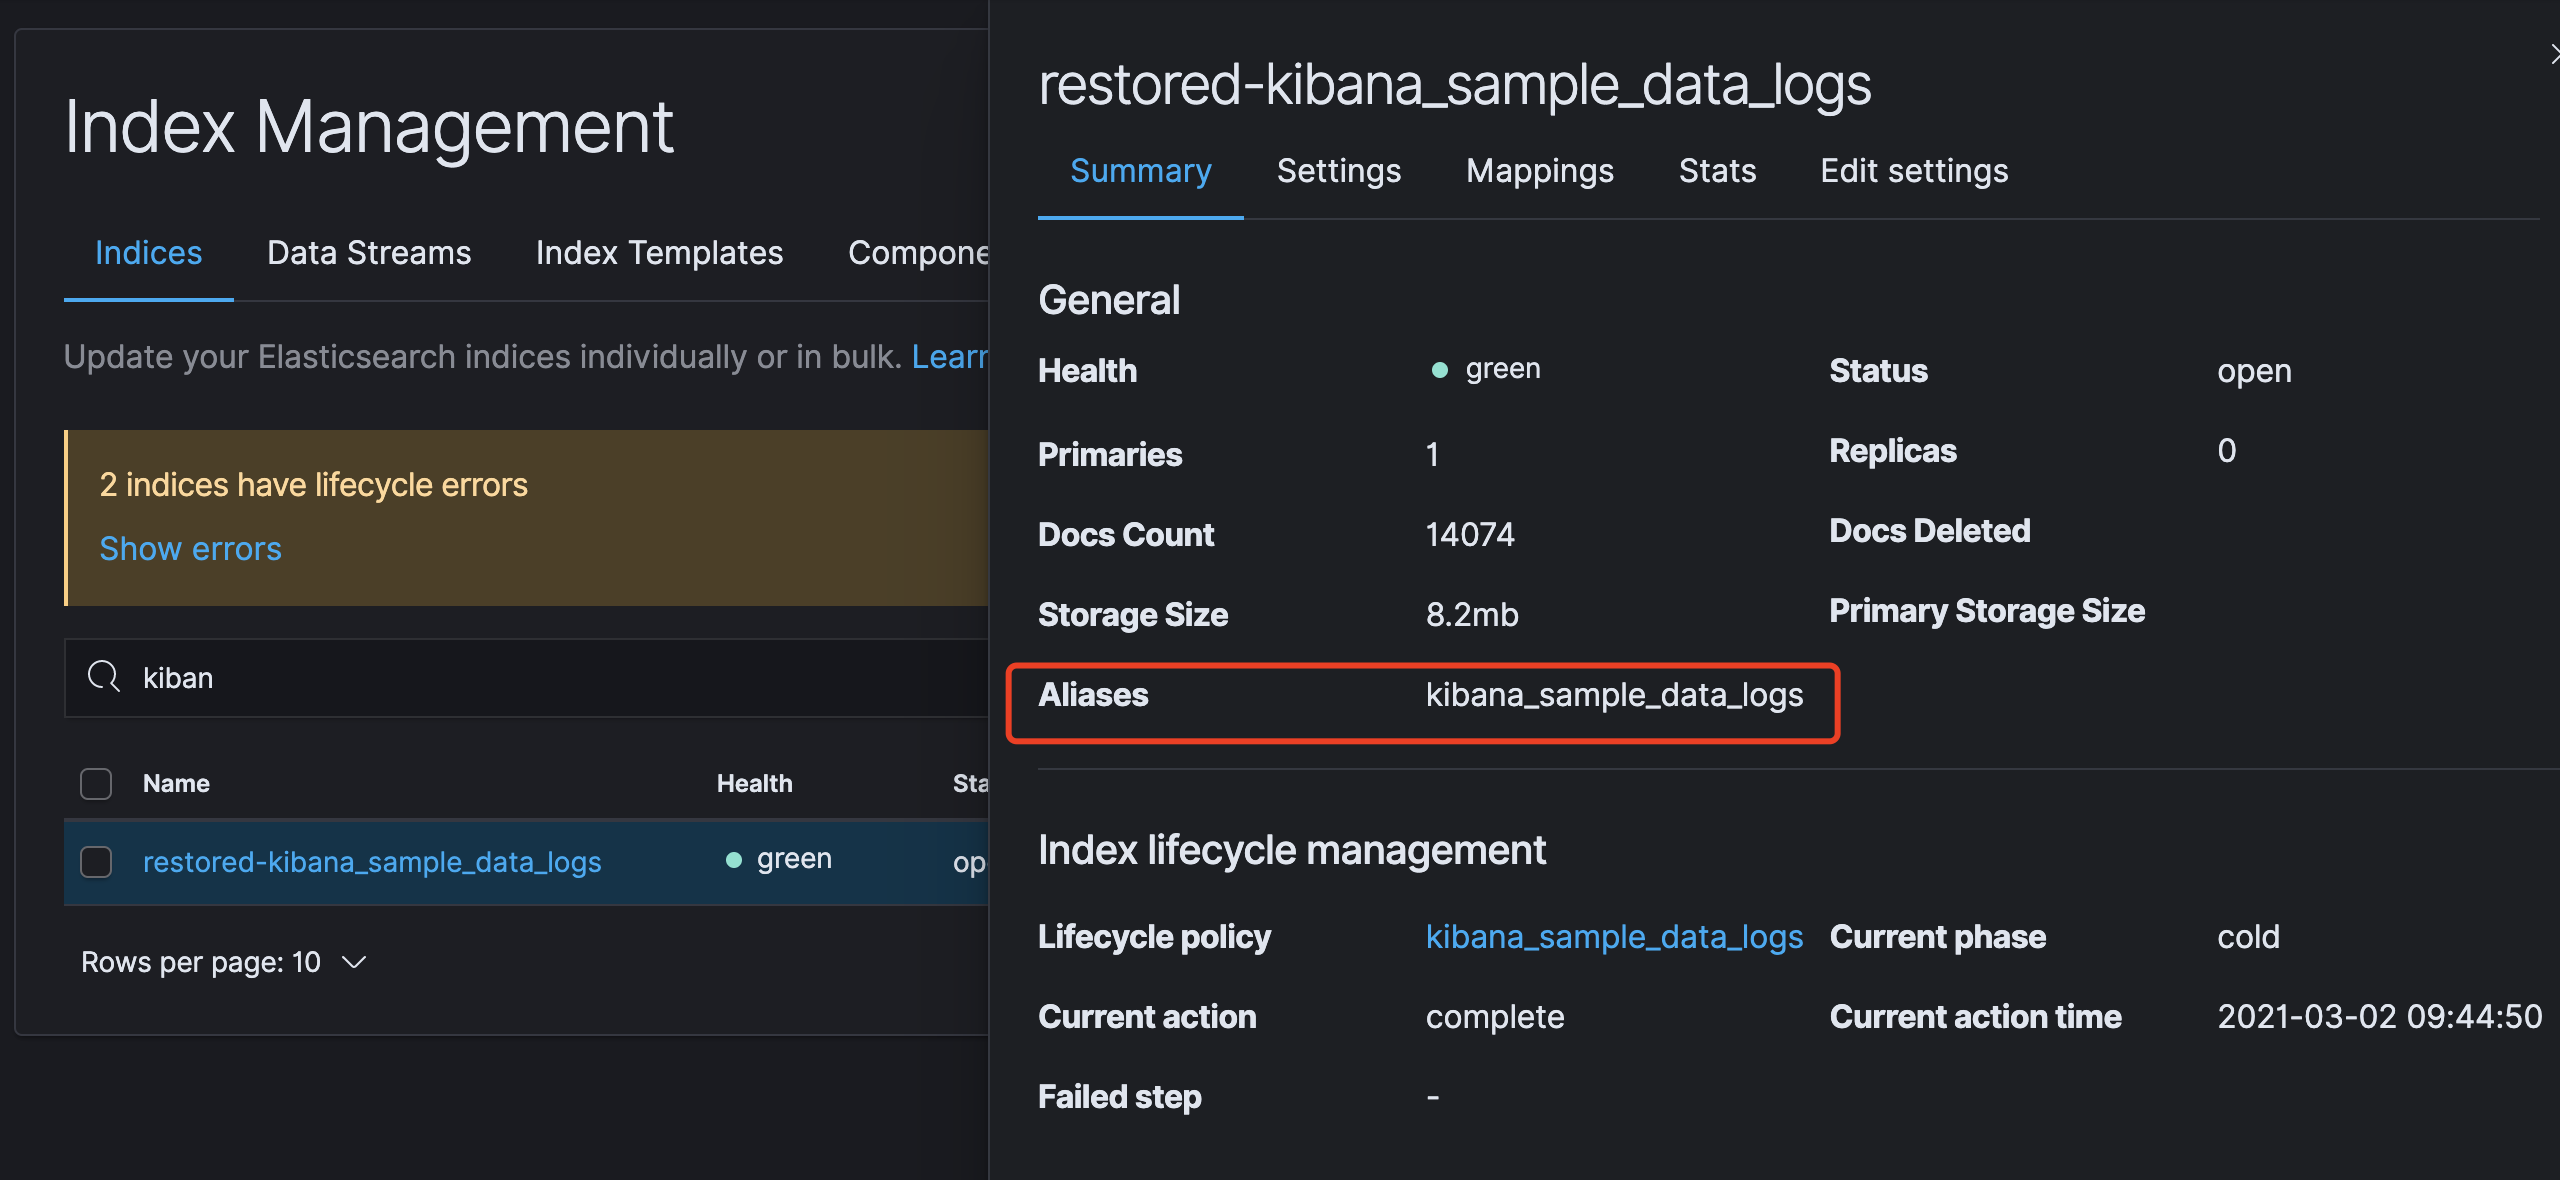Click the search magnifier icon
The width and height of the screenshot is (2560, 1180).
tap(103, 677)
